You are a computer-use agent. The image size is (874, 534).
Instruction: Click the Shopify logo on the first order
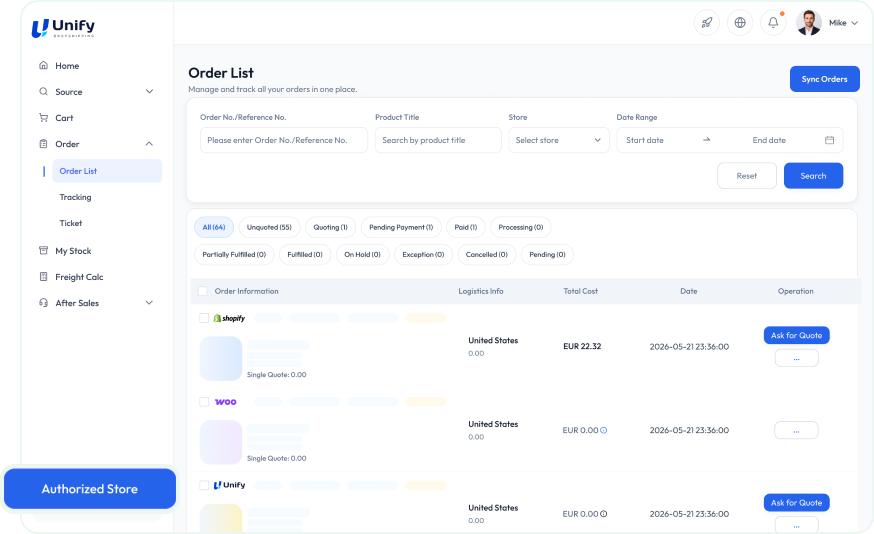pyautogui.click(x=229, y=318)
